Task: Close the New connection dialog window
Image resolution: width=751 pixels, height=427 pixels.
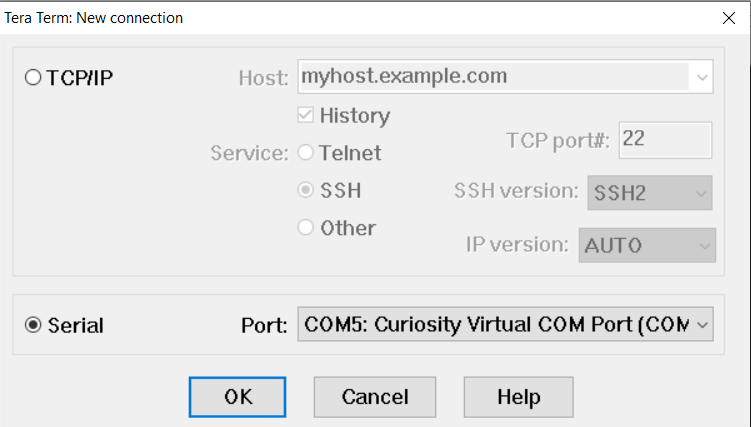Action: click(727, 17)
